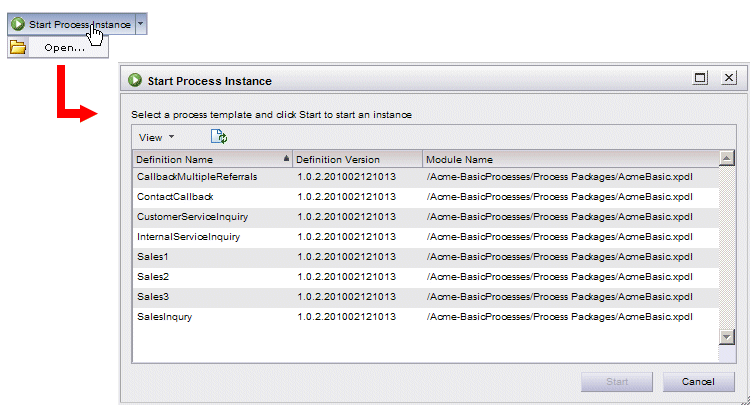Click the refresh templates page icon
The image size is (754, 410).
pyautogui.click(x=219, y=137)
